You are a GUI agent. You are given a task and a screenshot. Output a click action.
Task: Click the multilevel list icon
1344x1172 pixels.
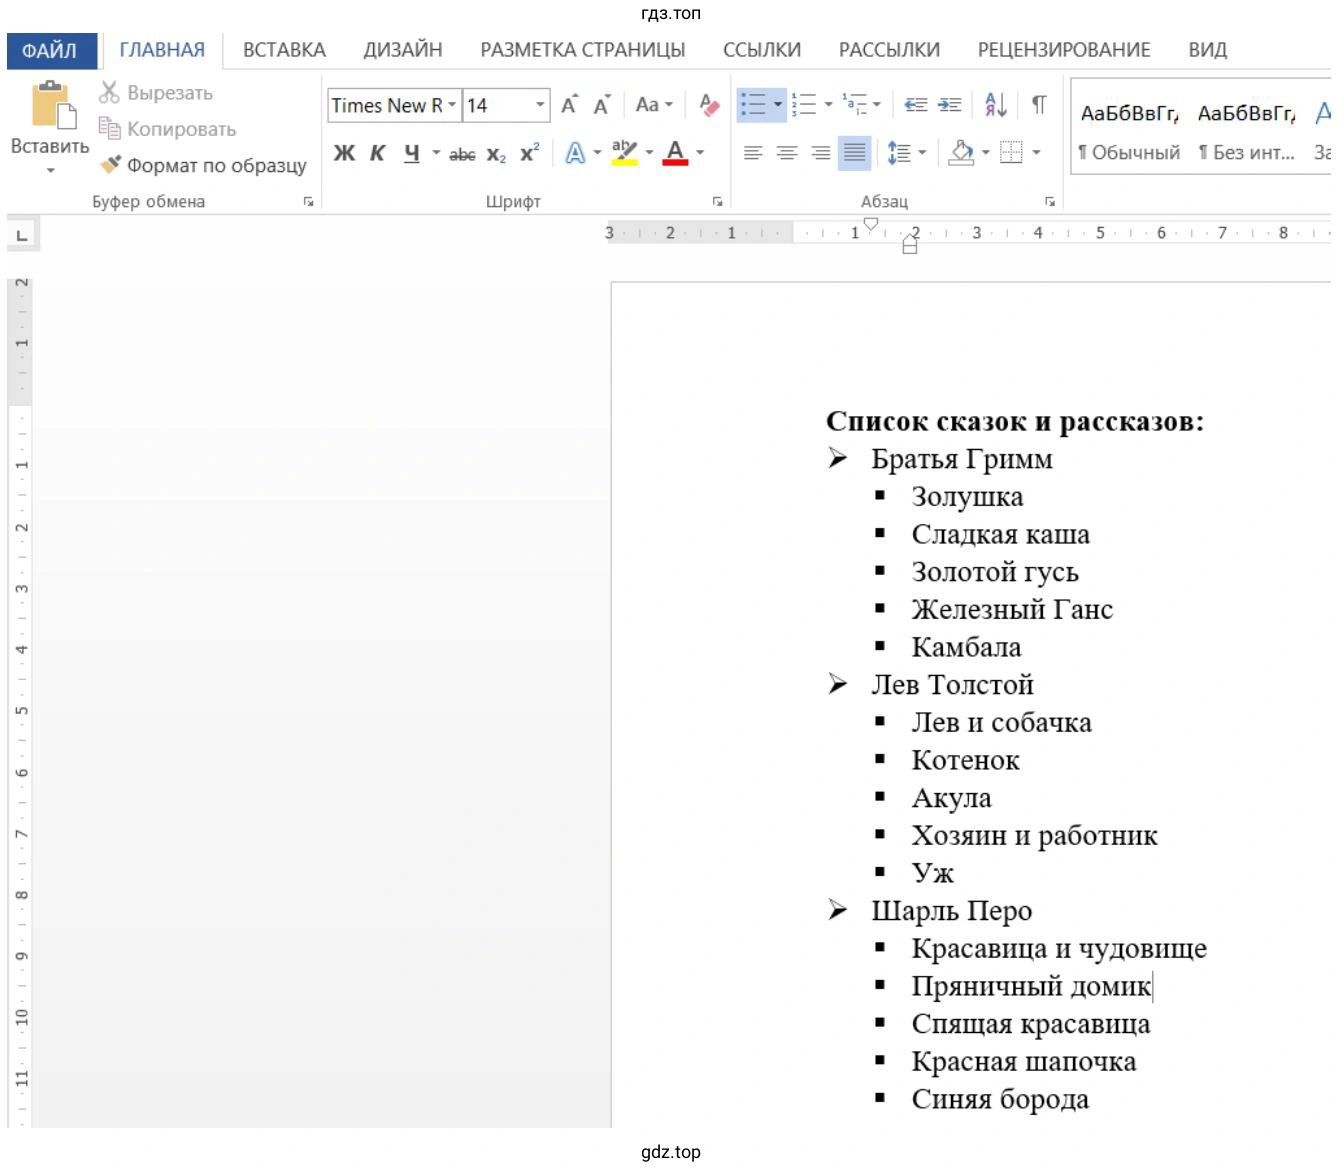[854, 104]
